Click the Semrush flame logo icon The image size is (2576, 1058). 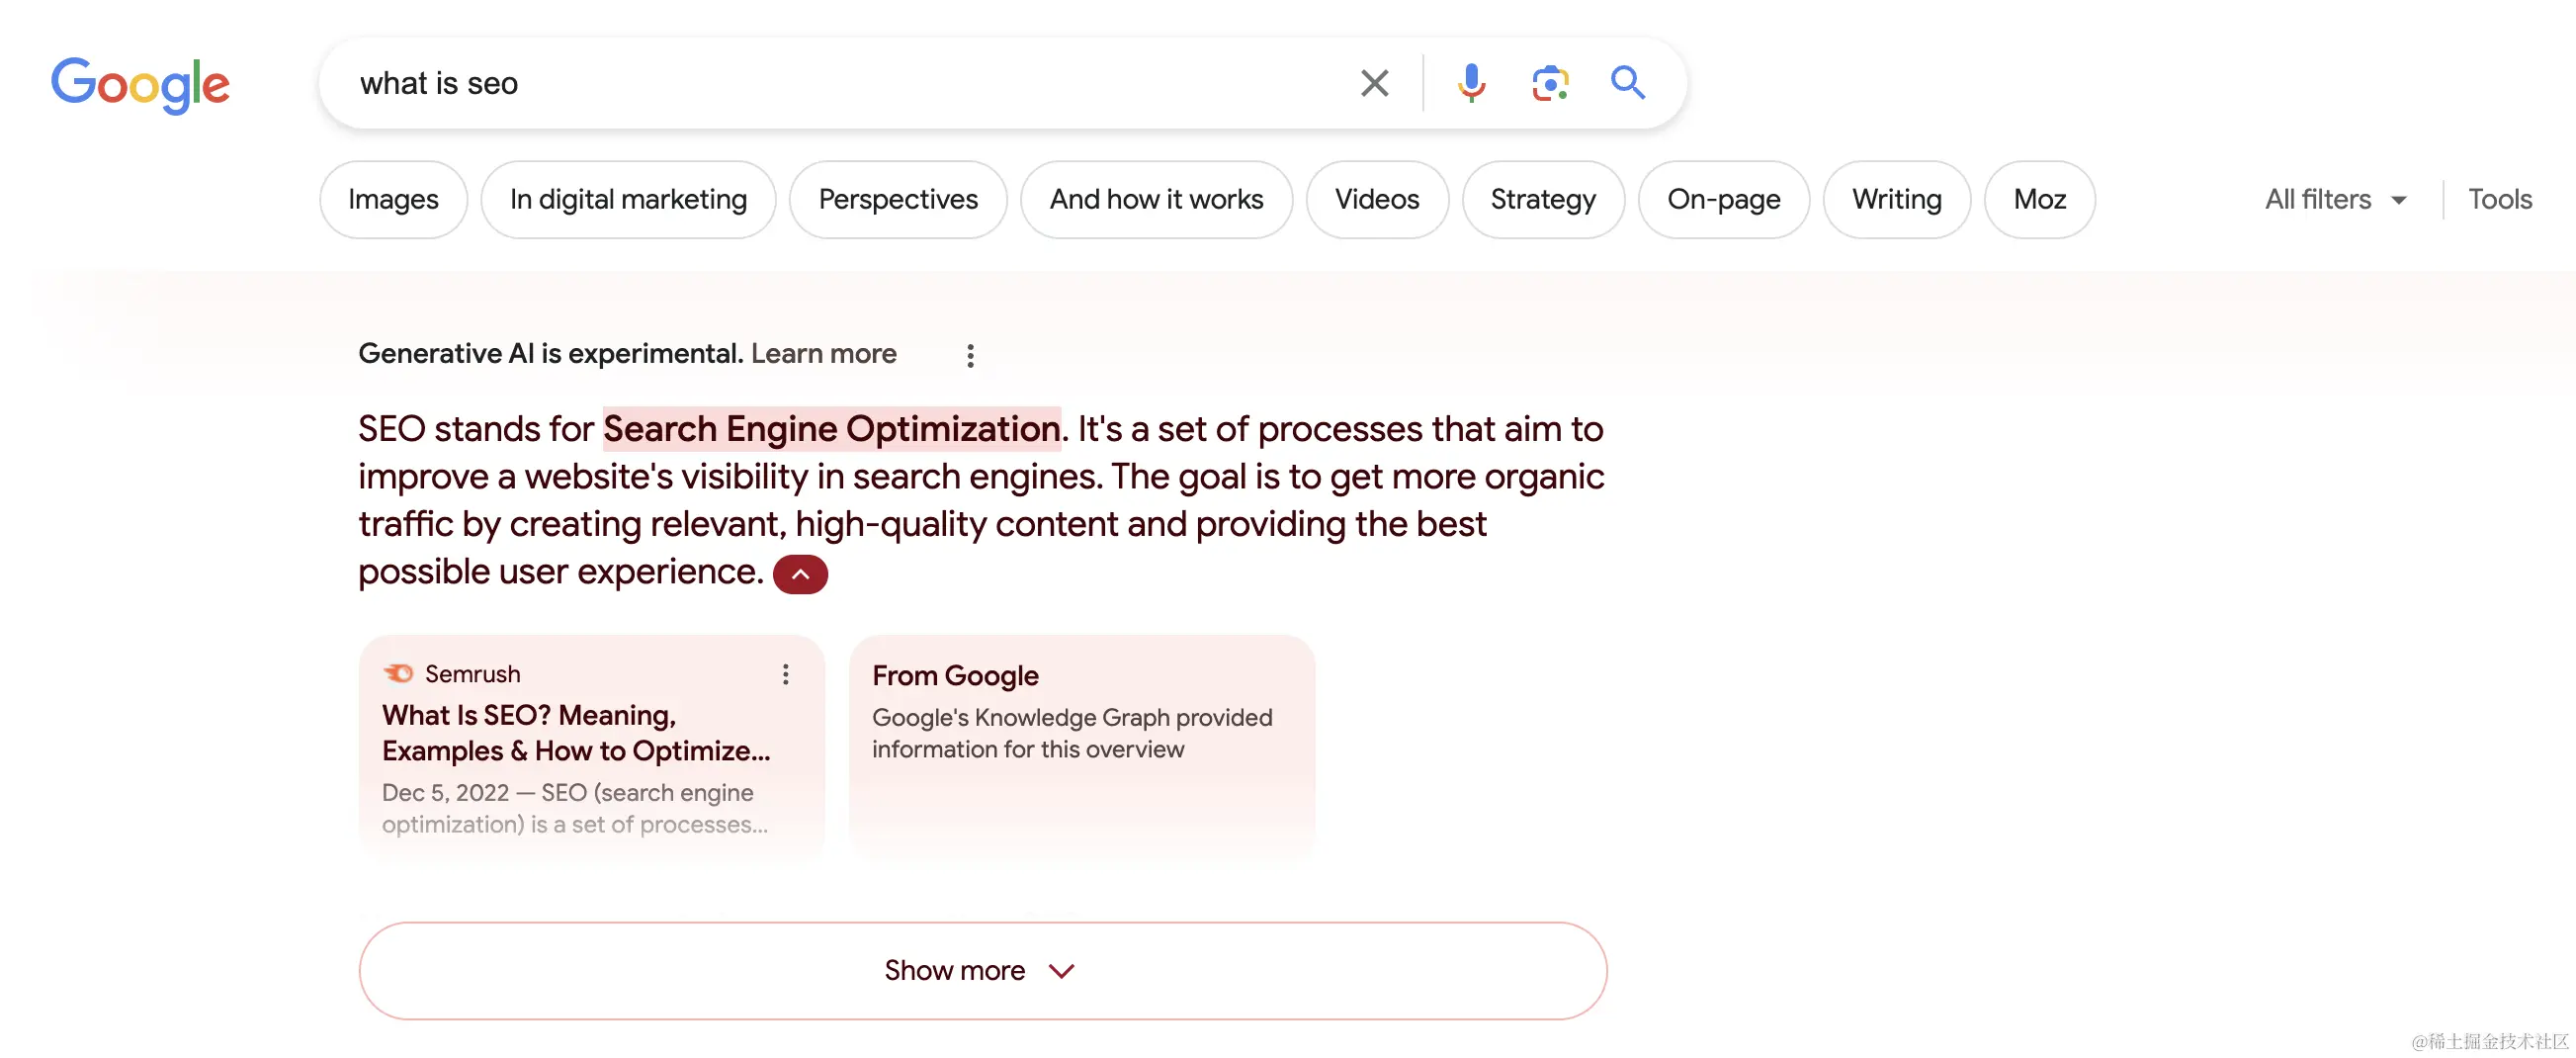pyautogui.click(x=398, y=674)
